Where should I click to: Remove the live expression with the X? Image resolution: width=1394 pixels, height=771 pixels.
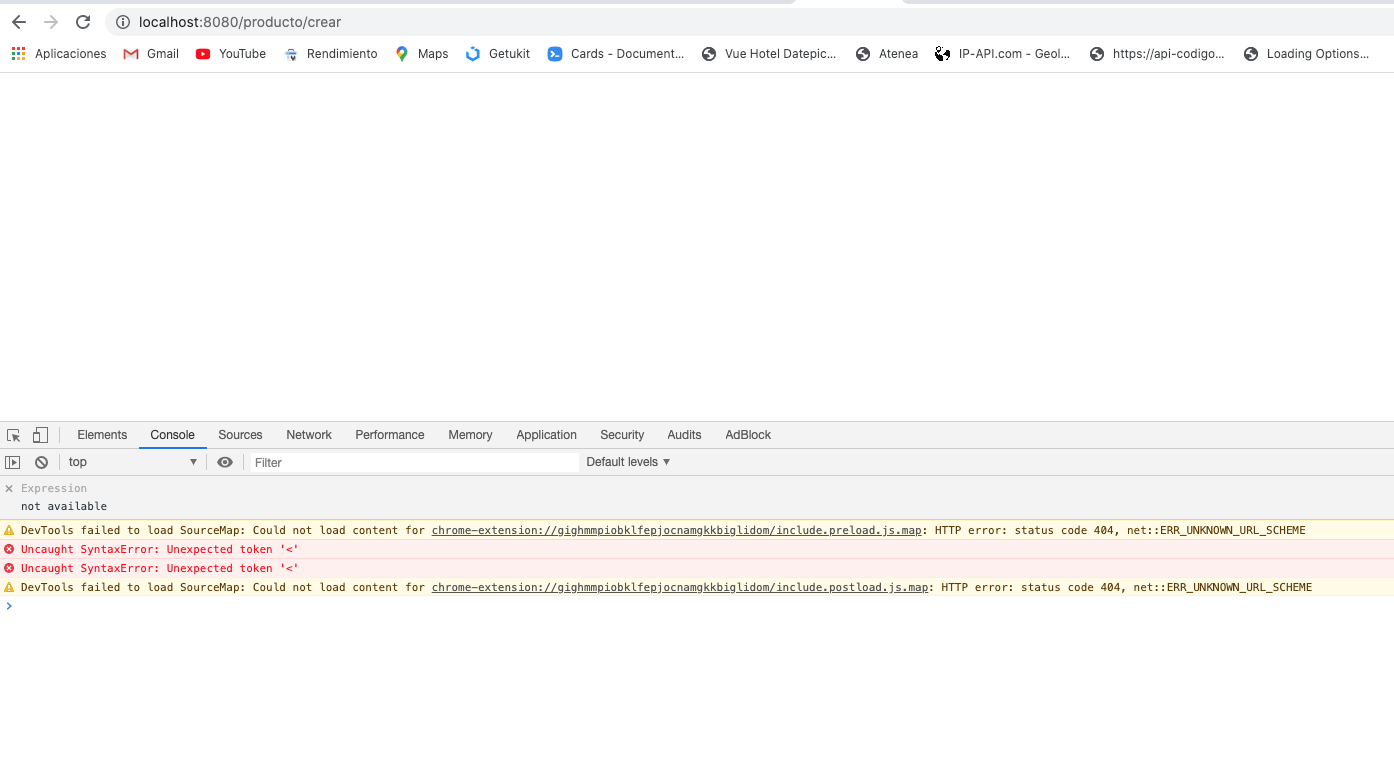point(9,489)
